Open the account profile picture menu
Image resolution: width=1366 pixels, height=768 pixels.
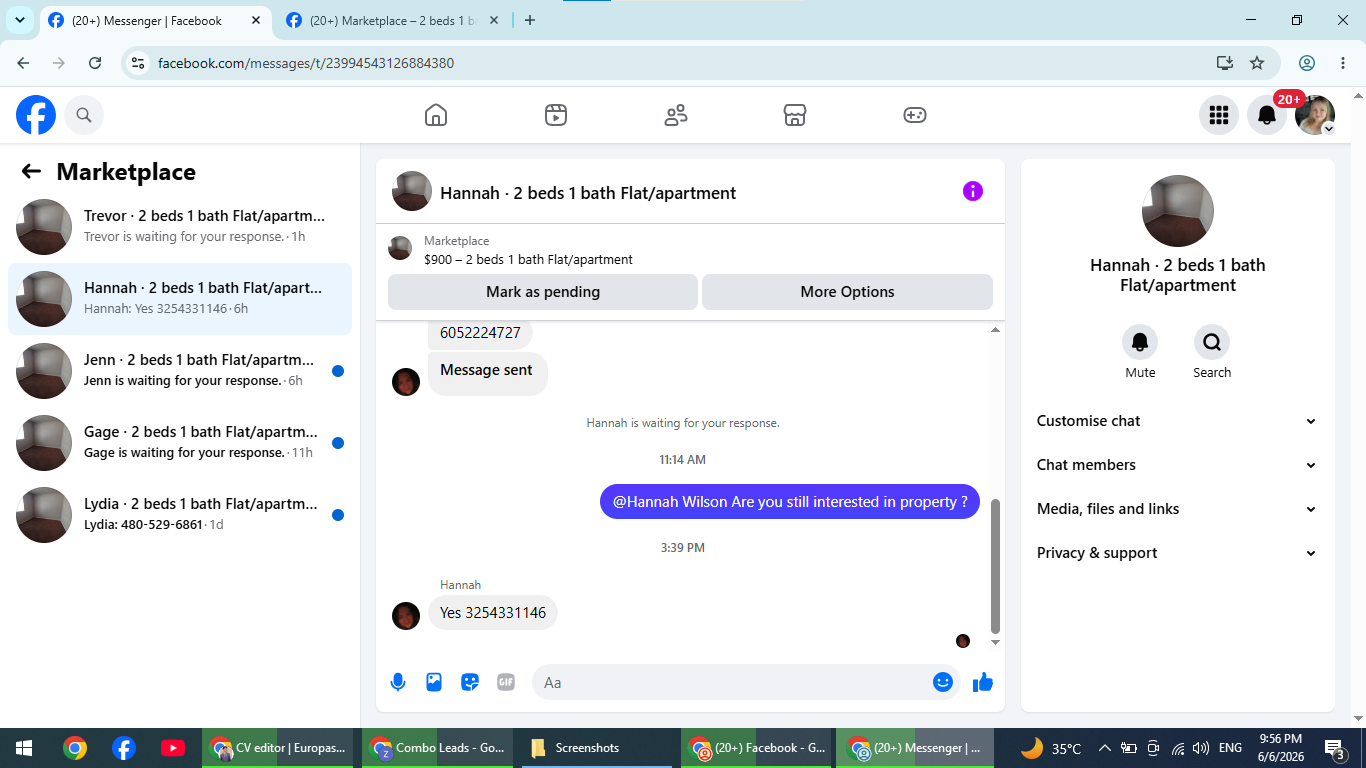1315,115
